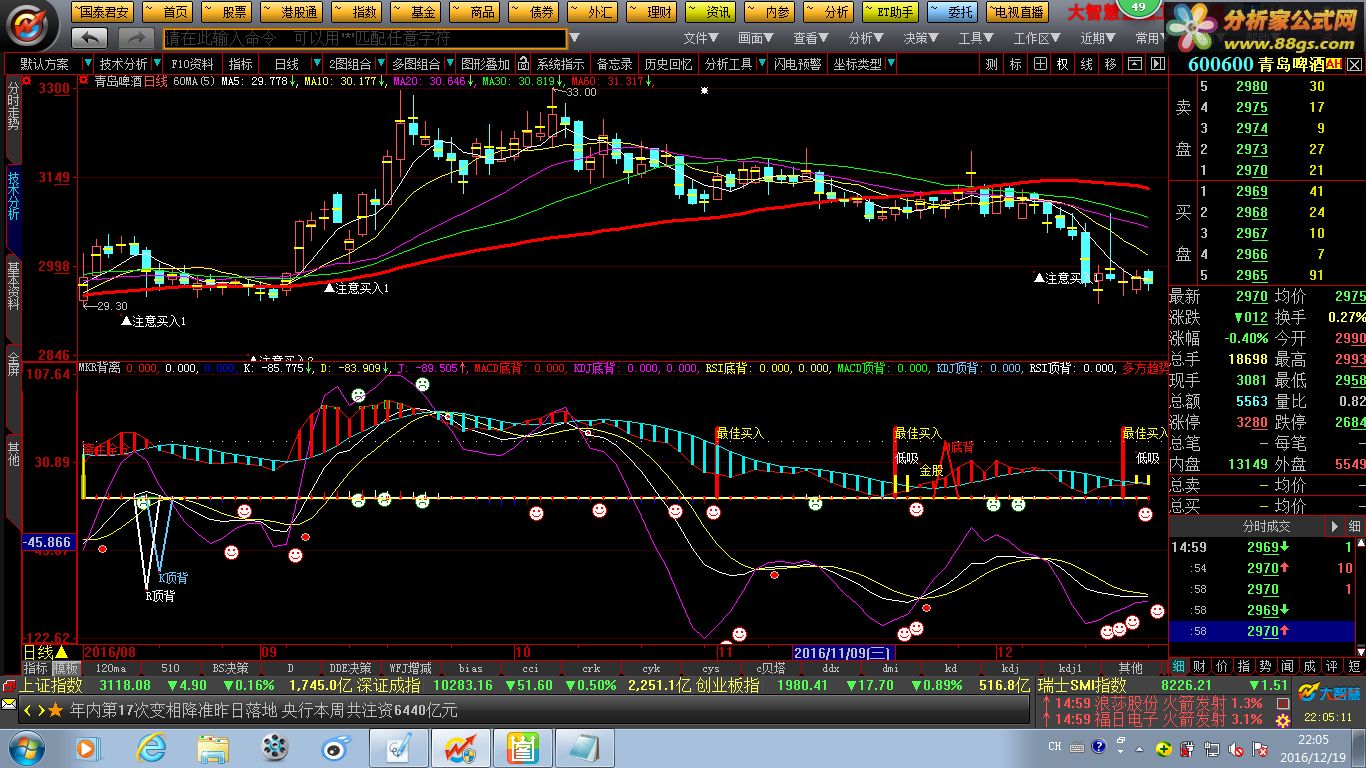Click the 大智慧 logo in status bar
1366x768 pixels.
[x=1328, y=694]
